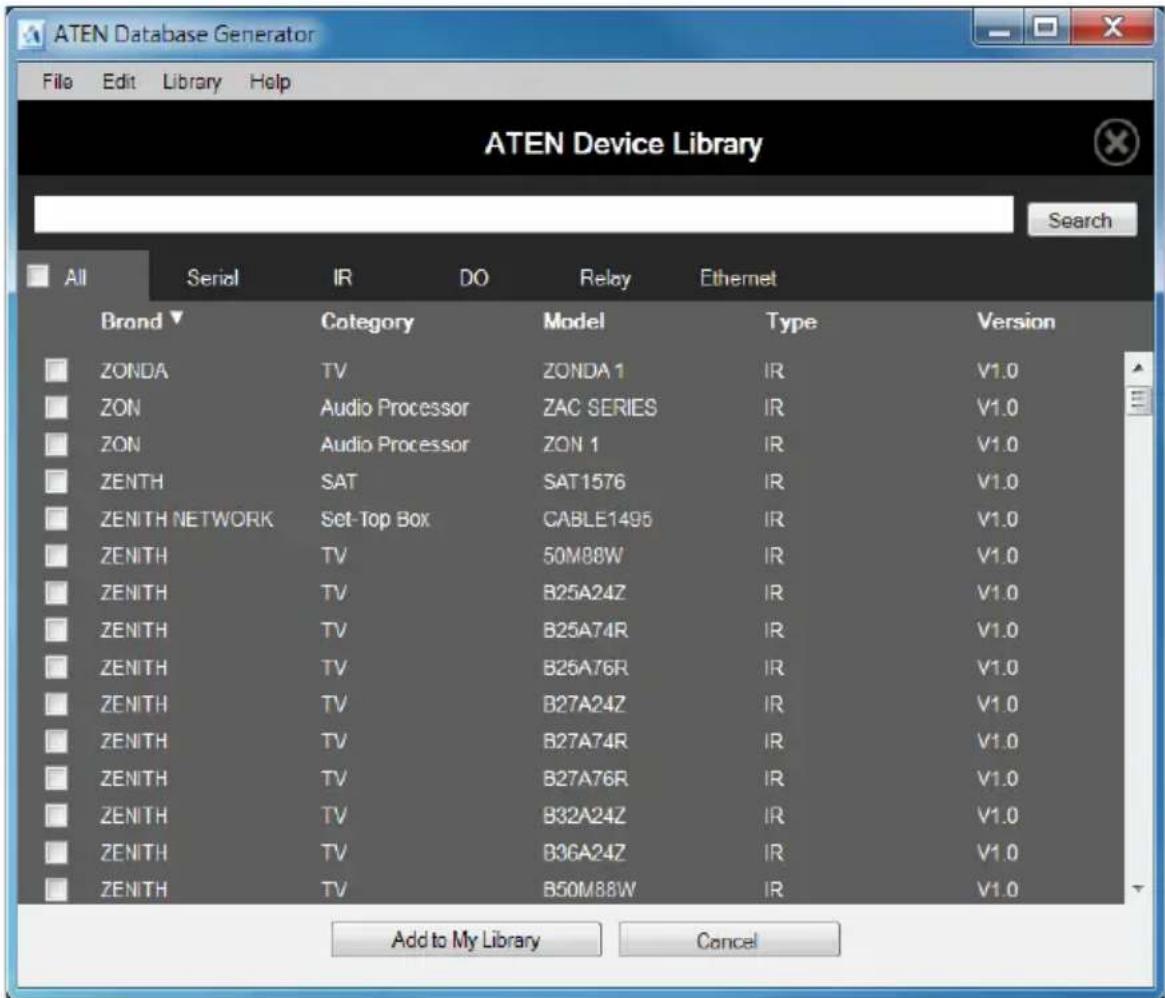This screenshot has height=998, width=1165.
Task: Click the ZAC SERIES model cell
Action: coord(600,407)
